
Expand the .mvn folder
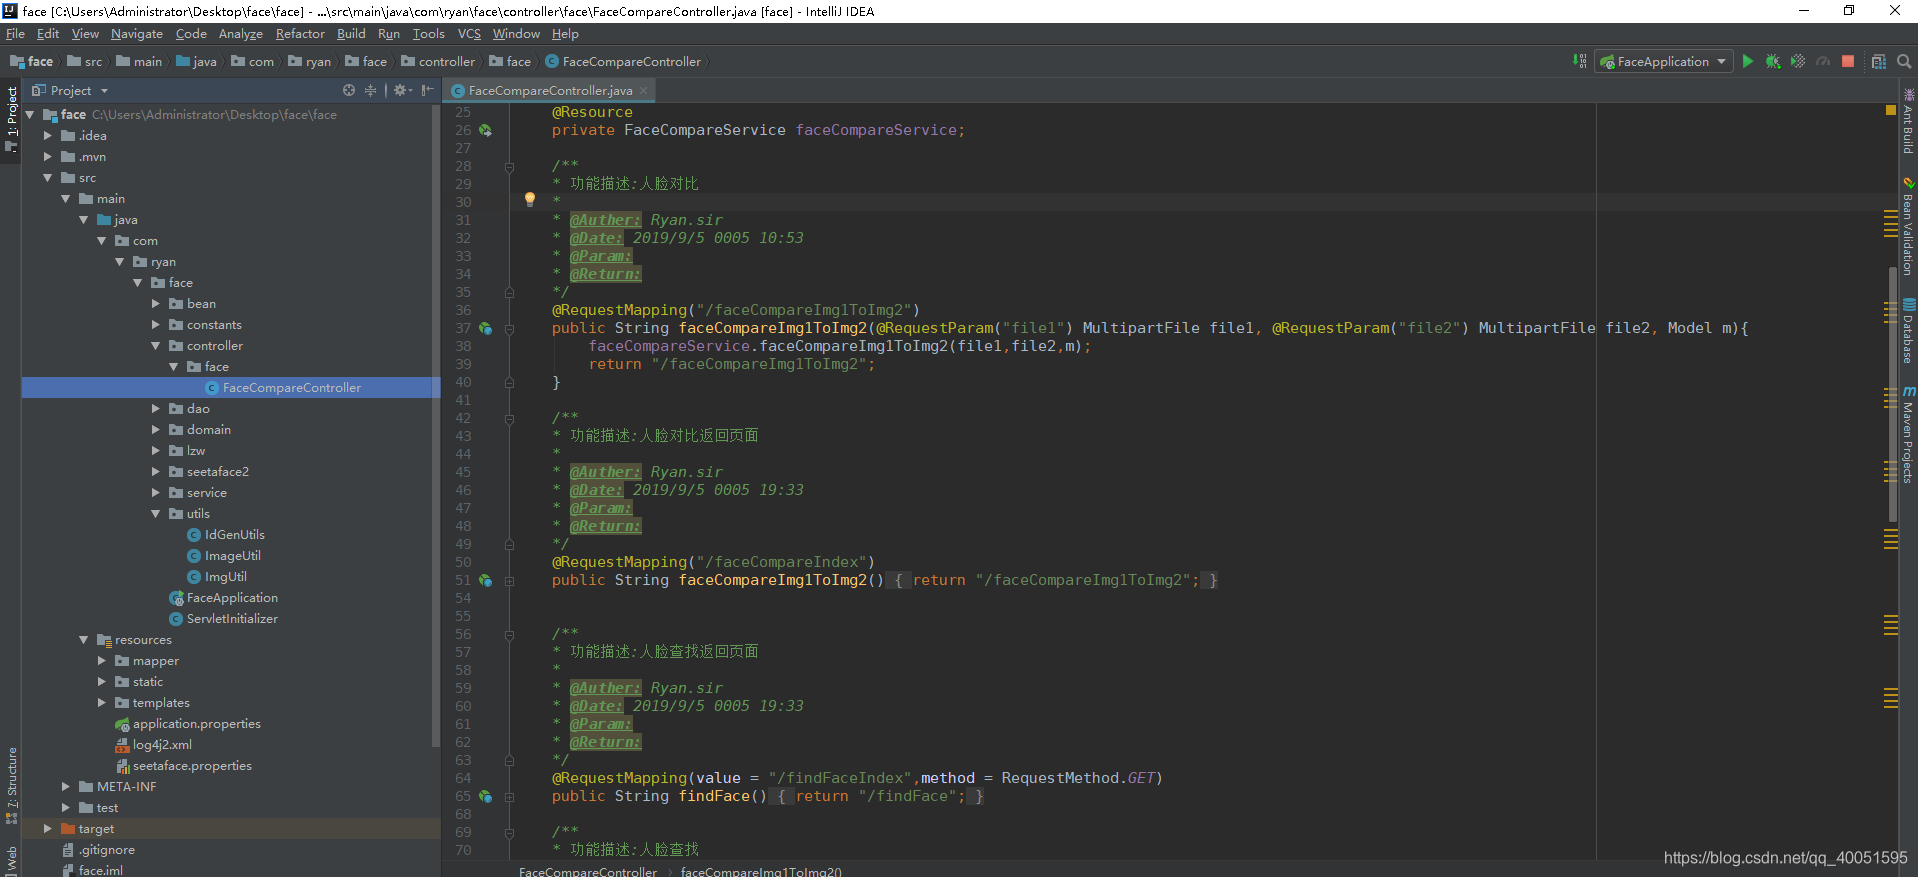click(47, 156)
